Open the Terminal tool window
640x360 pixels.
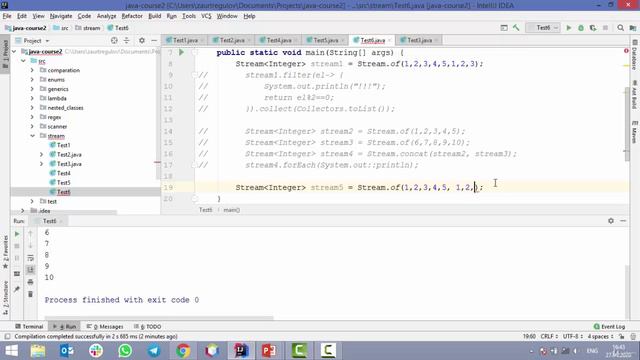point(29,327)
